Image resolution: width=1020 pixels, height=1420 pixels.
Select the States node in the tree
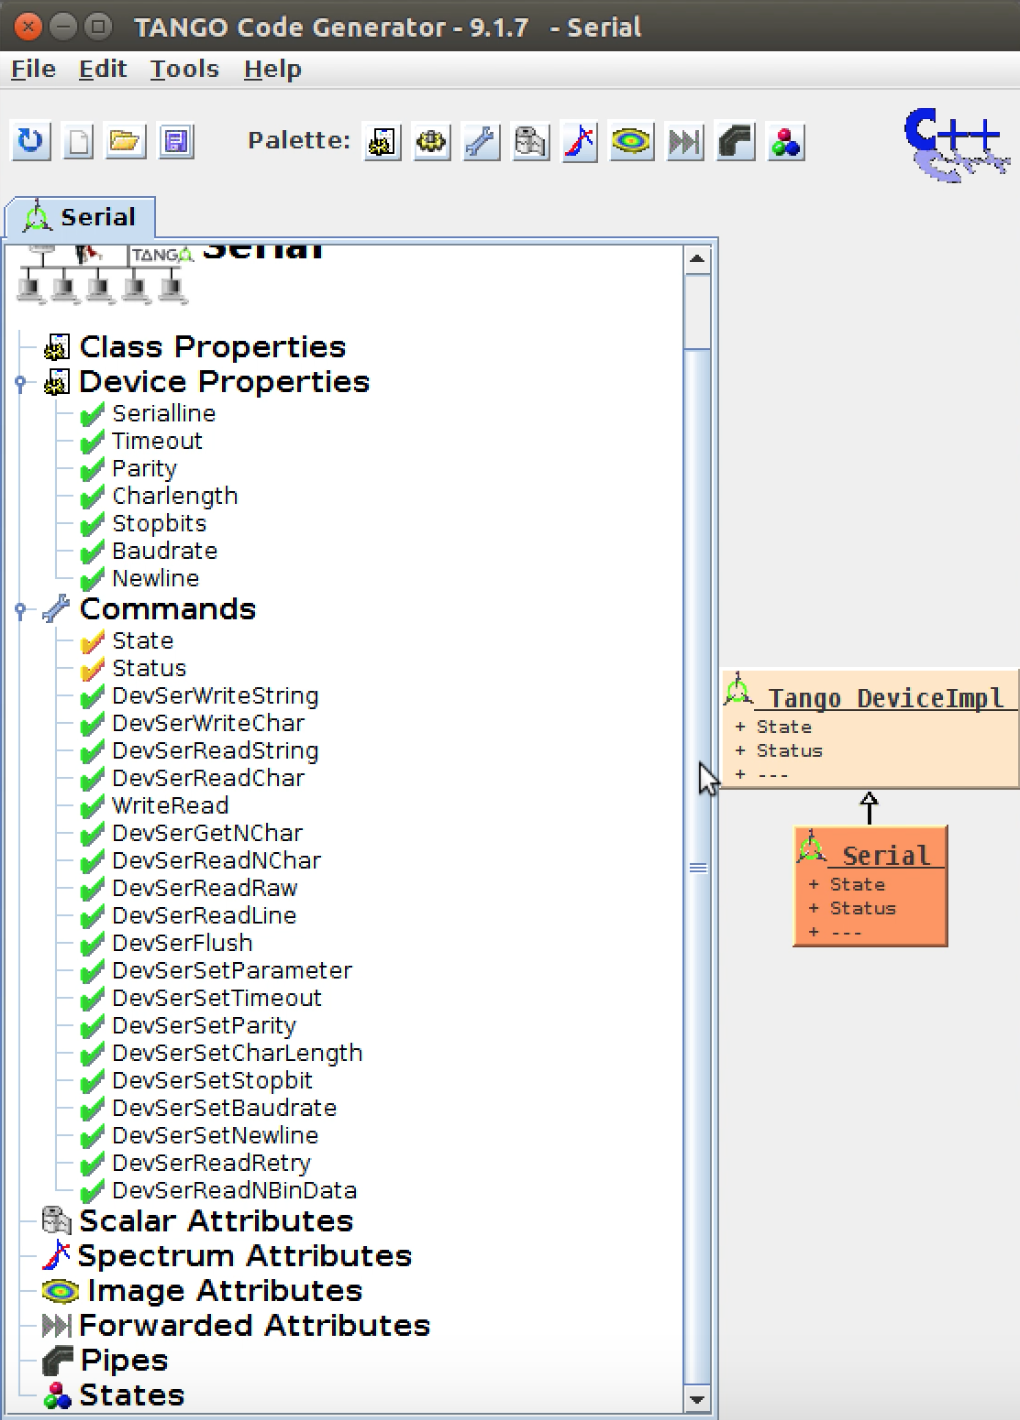(132, 1396)
